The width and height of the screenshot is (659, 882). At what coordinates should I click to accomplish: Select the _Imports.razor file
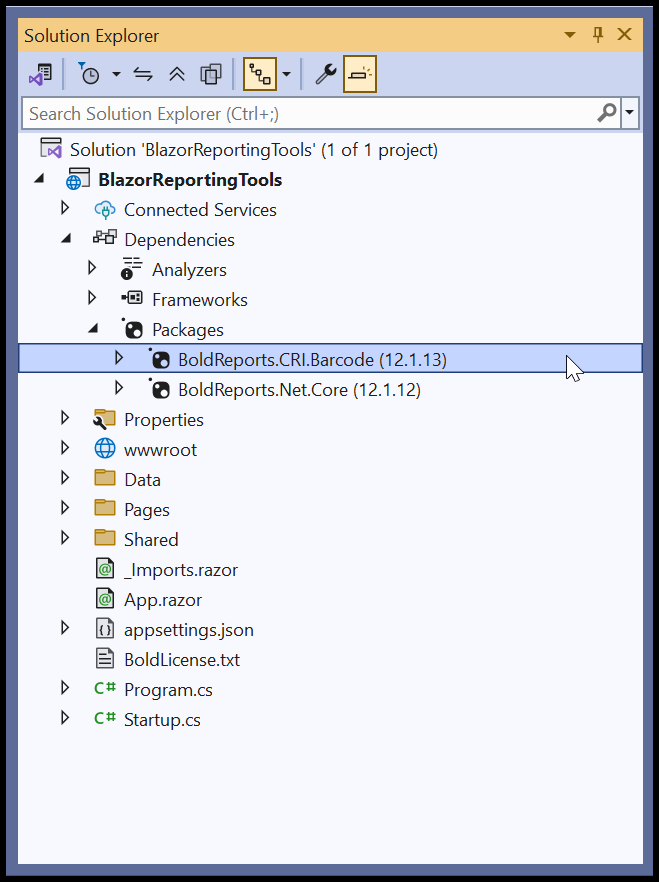[180, 570]
